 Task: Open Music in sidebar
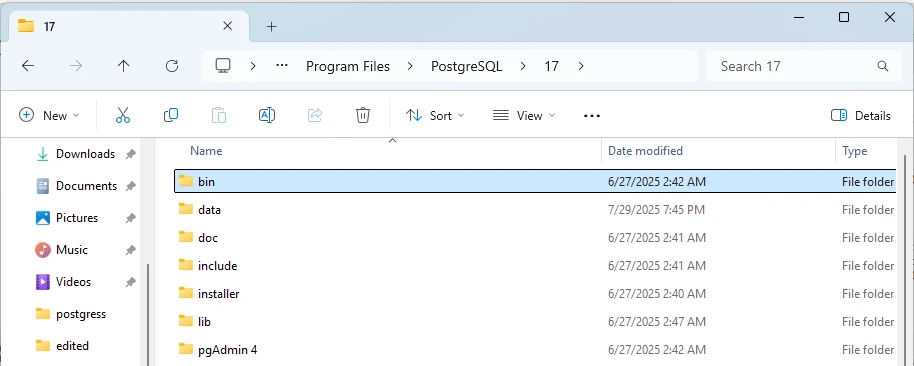[x=72, y=250]
